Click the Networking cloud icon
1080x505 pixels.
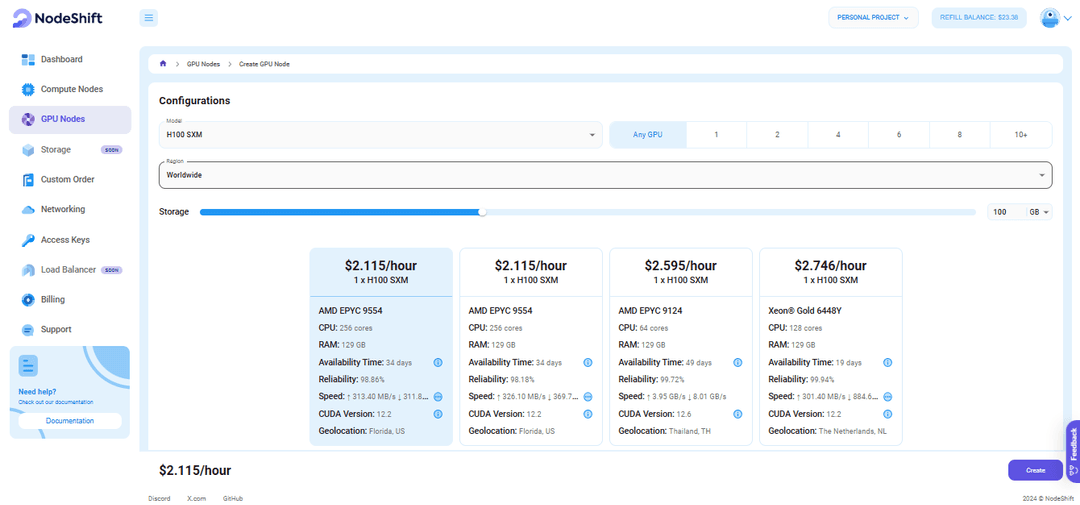click(x=28, y=209)
